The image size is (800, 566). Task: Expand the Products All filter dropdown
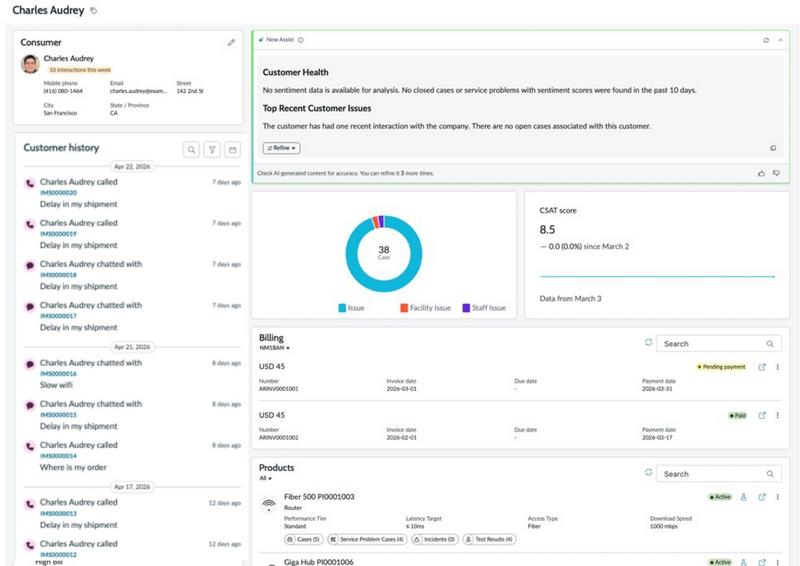pos(265,478)
